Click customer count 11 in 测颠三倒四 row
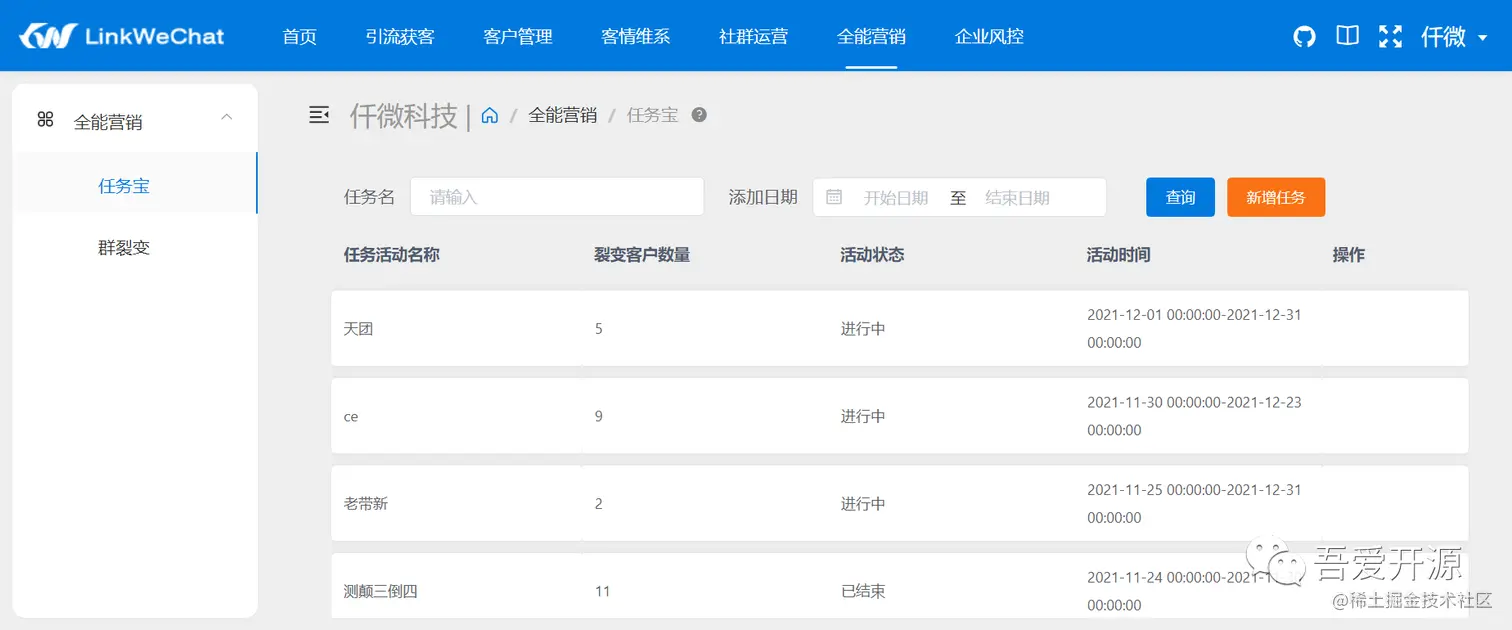The image size is (1512, 630). [602, 591]
